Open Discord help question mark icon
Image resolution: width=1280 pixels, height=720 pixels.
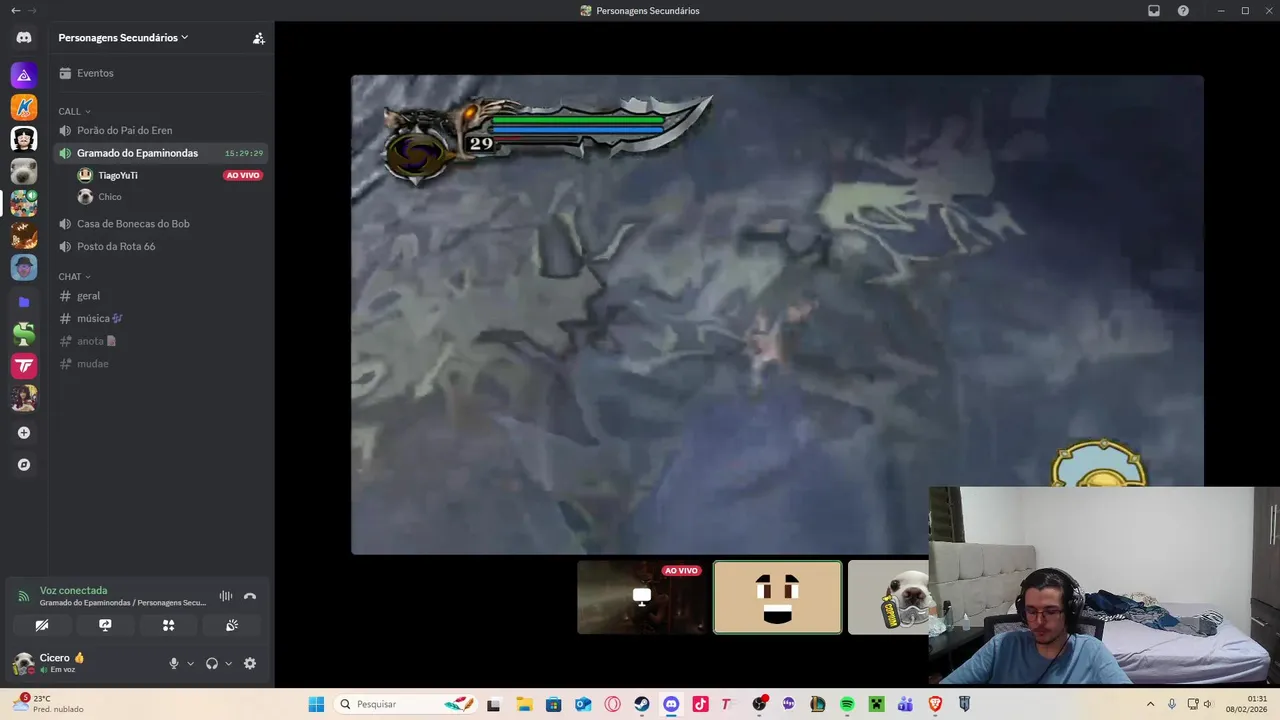[1183, 11]
